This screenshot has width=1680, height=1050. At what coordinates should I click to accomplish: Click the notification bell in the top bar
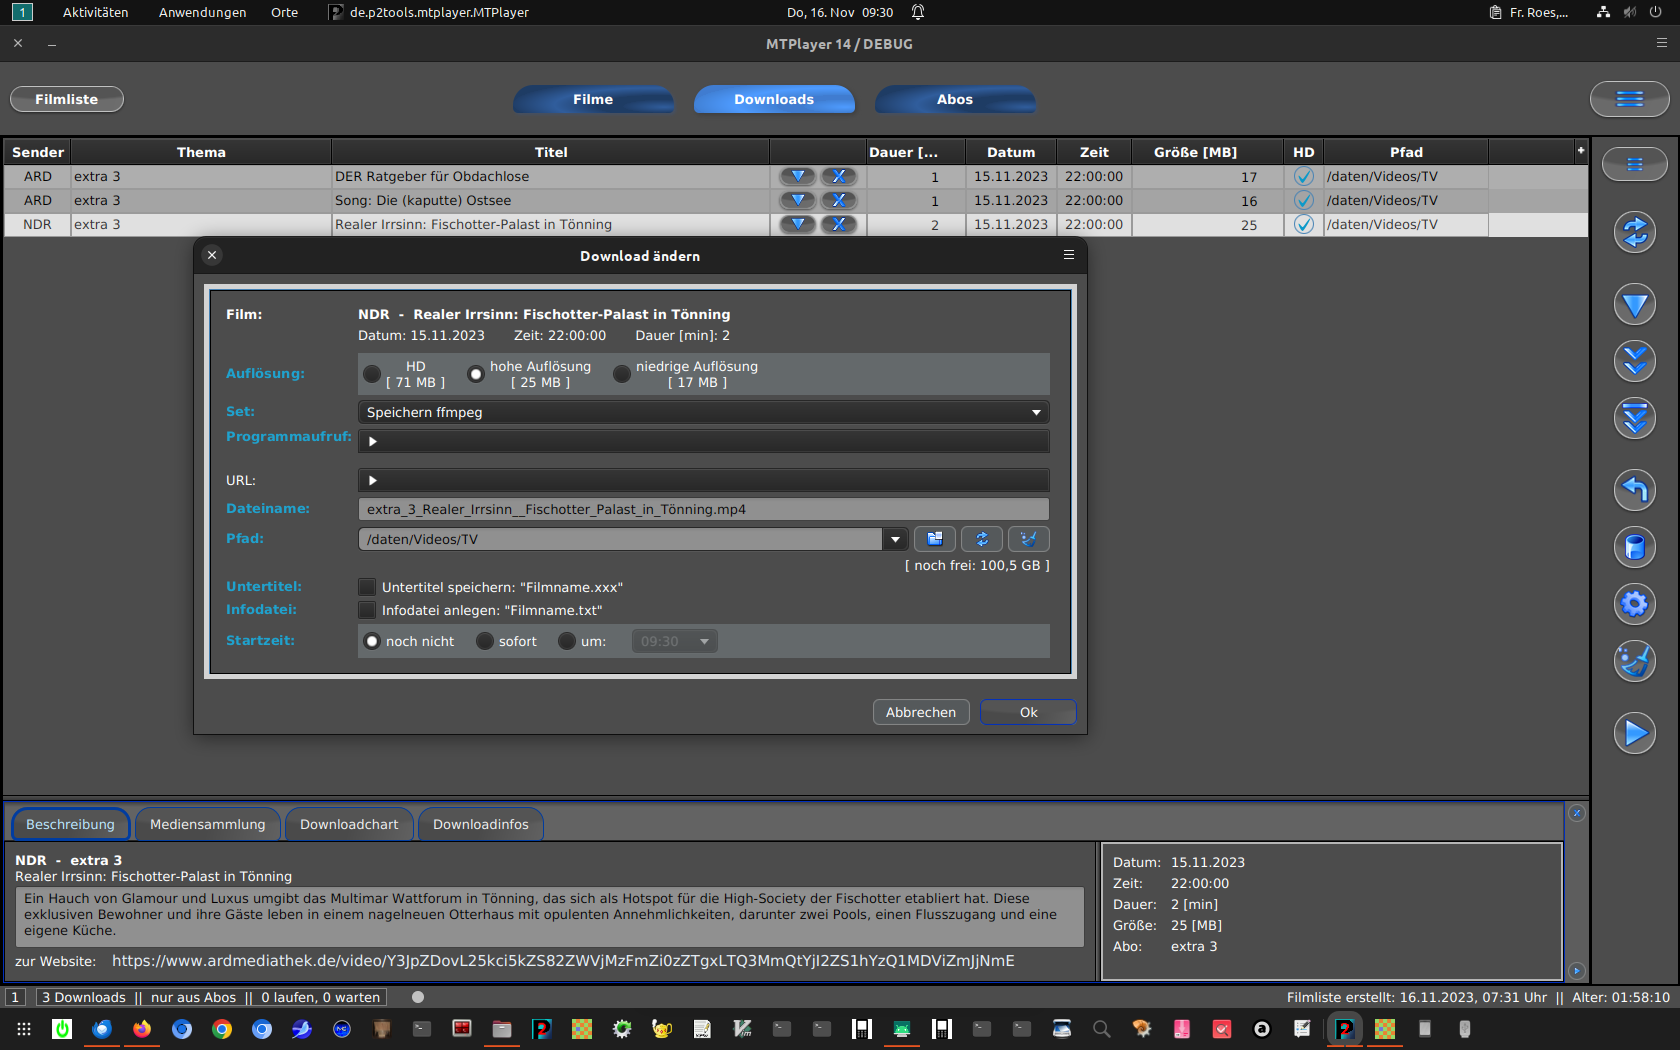(918, 12)
